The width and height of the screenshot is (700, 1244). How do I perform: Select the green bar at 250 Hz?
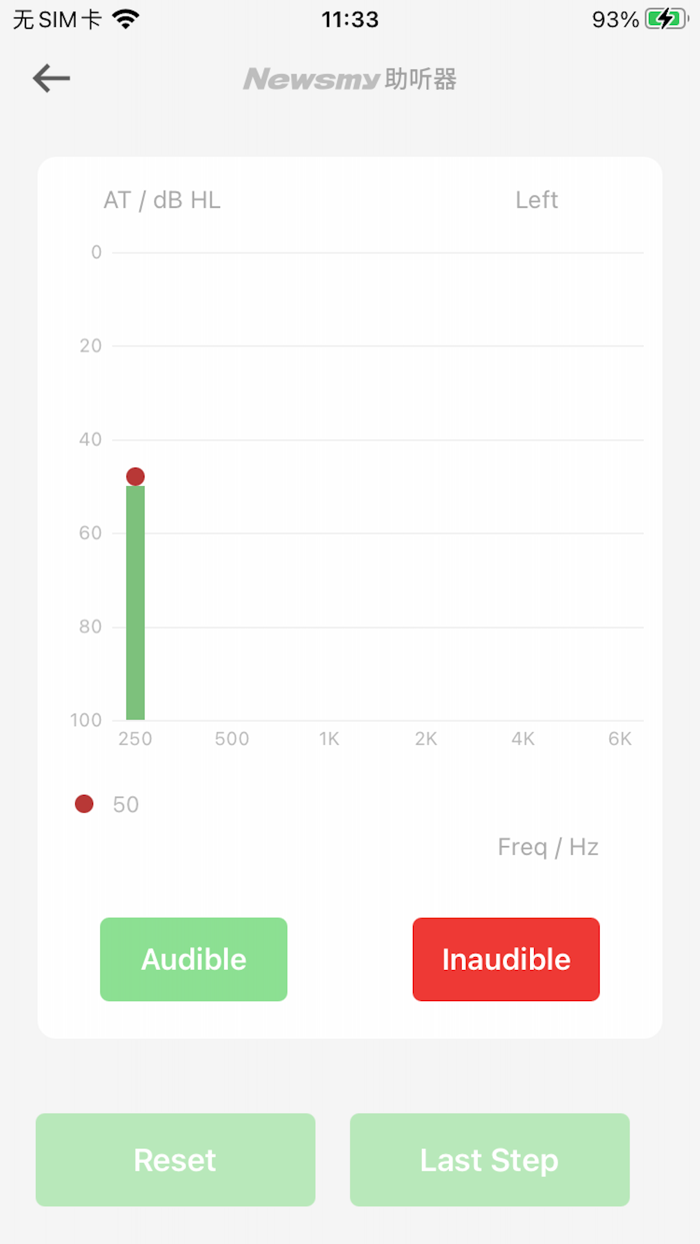tap(134, 600)
